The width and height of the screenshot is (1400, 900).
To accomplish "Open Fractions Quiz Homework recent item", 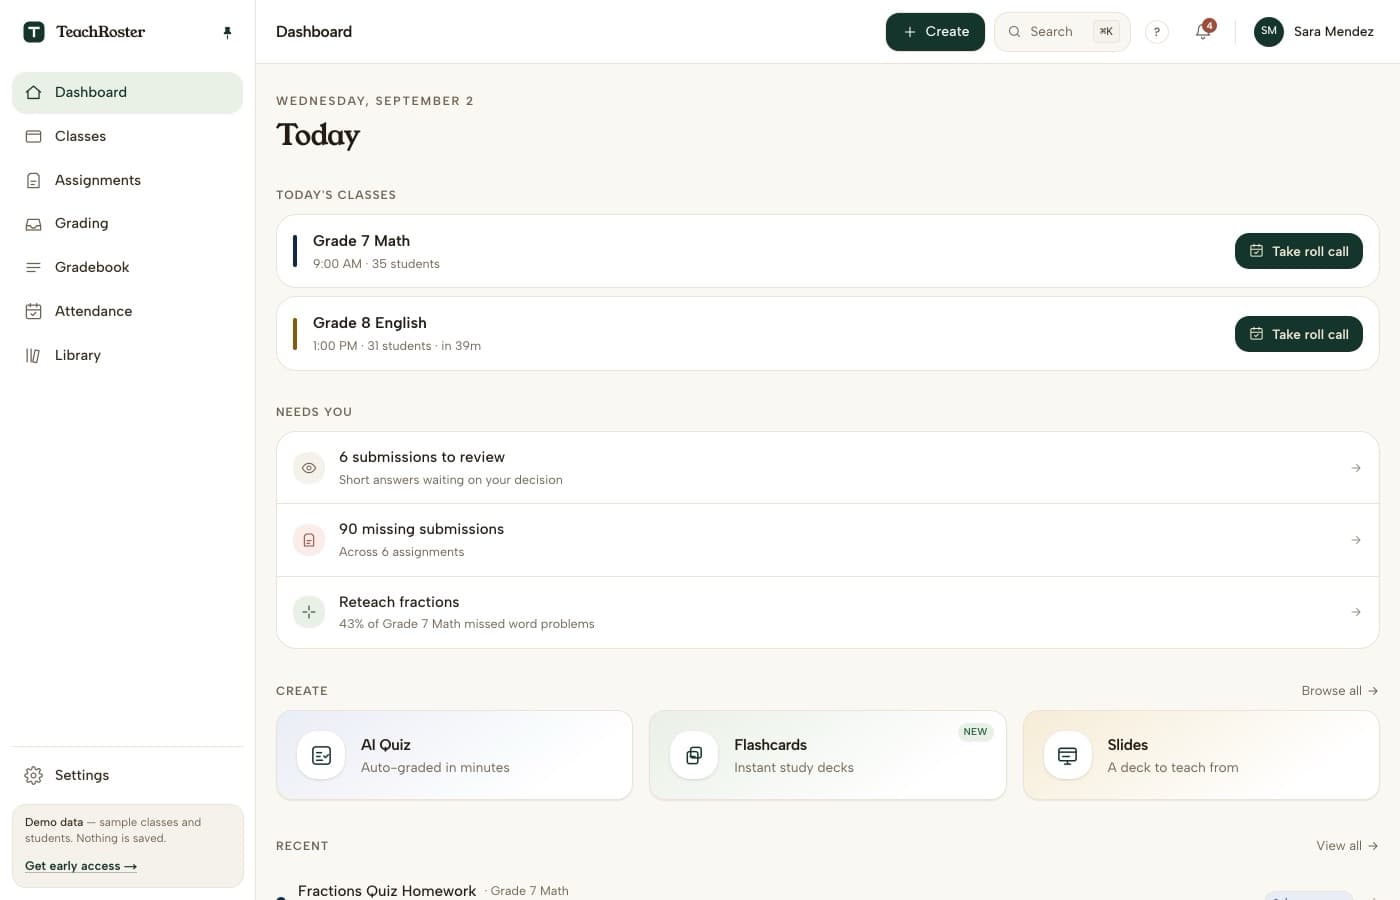I will tap(387, 890).
